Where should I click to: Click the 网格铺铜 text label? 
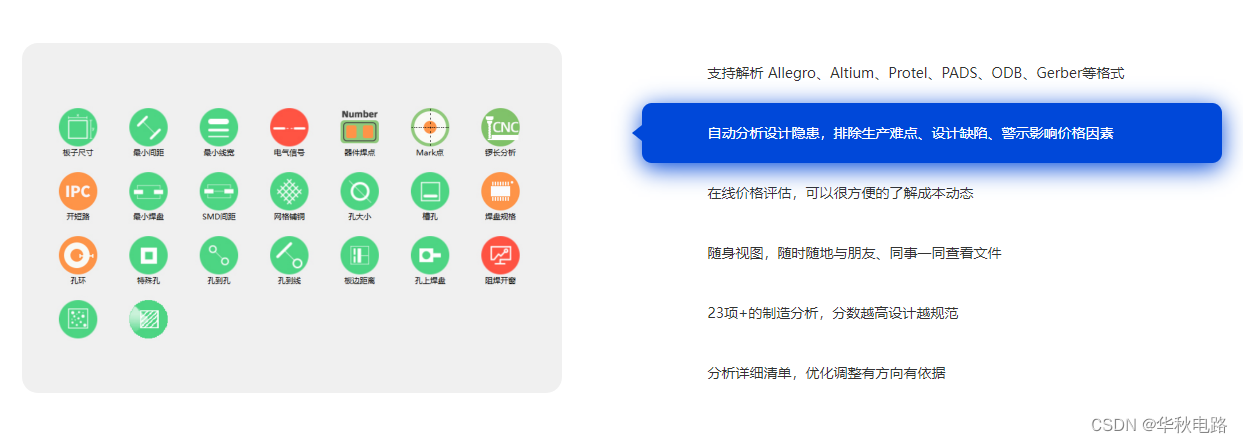pyautogui.click(x=289, y=217)
